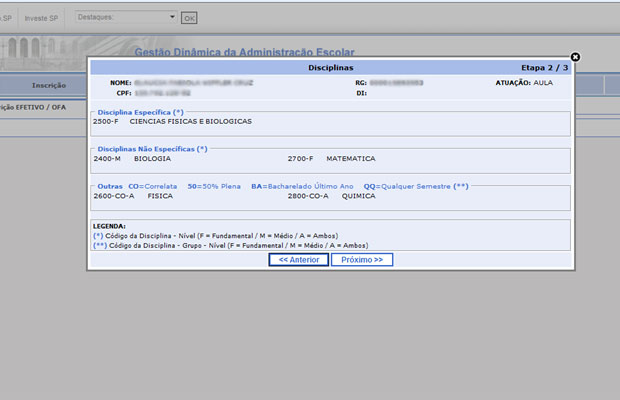Image resolution: width=620 pixels, height=400 pixels.
Task: Click the Disciplinas dialog title bar
Action: click(330, 67)
